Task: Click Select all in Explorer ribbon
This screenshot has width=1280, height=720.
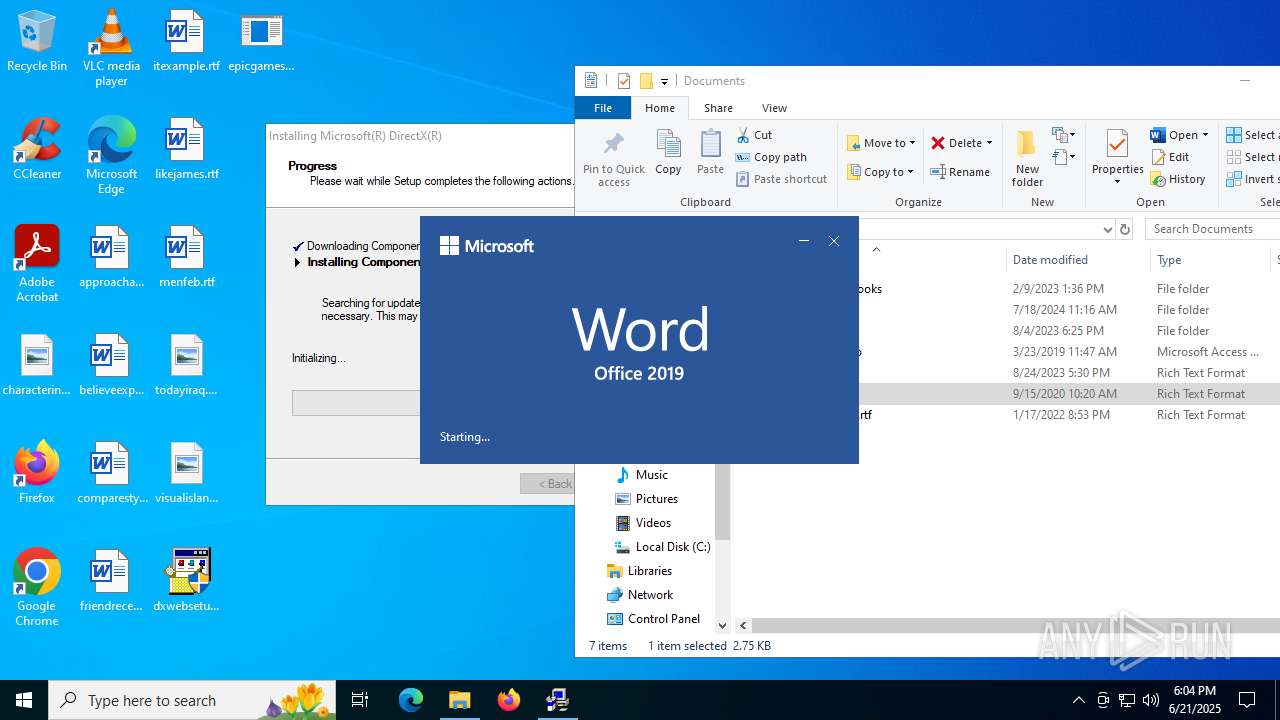Action: [1252, 135]
